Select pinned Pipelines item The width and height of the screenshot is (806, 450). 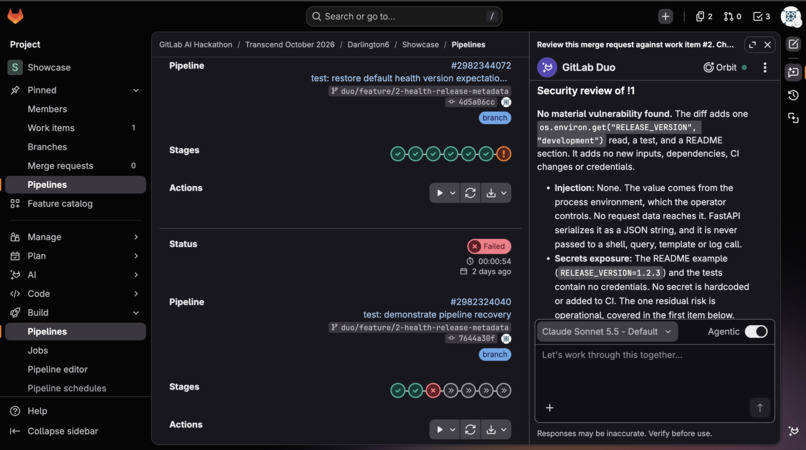tap(76, 185)
